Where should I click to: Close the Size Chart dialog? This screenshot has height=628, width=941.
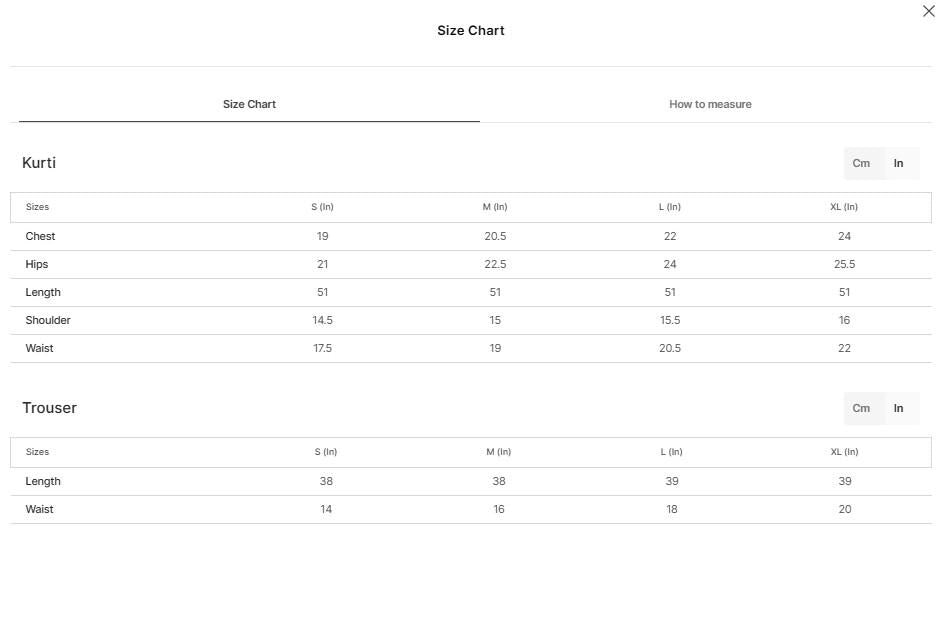(x=928, y=11)
